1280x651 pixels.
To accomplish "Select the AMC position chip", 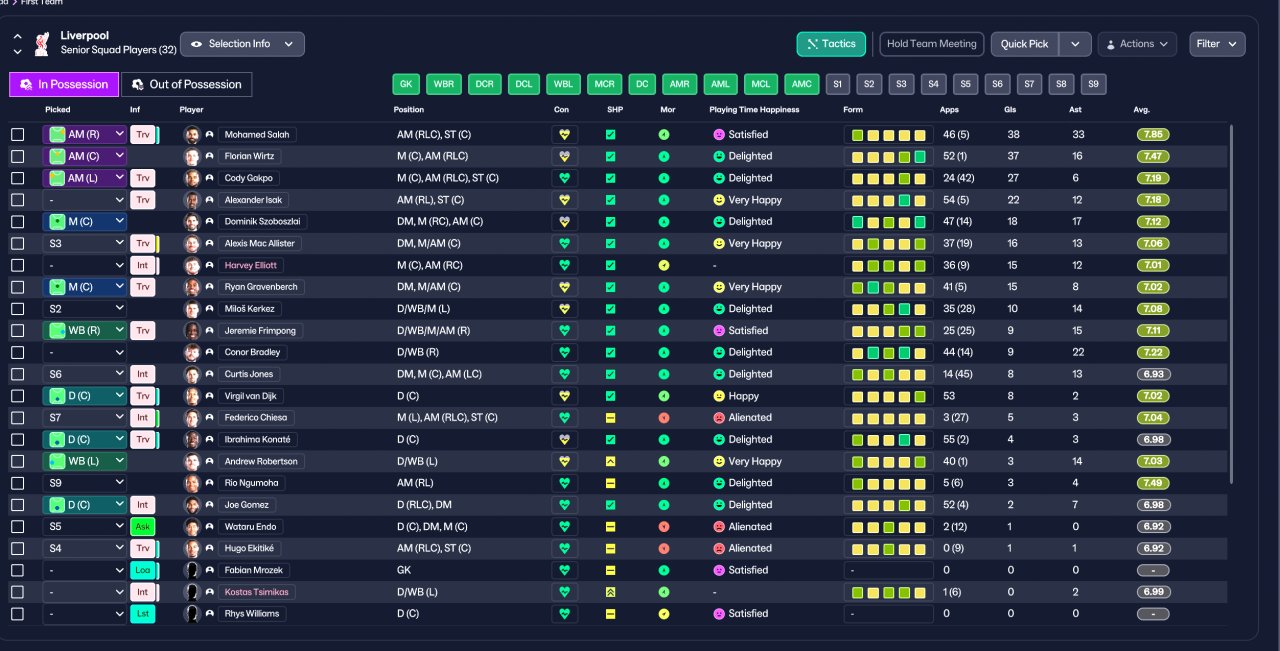I will pyautogui.click(x=800, y=84).
